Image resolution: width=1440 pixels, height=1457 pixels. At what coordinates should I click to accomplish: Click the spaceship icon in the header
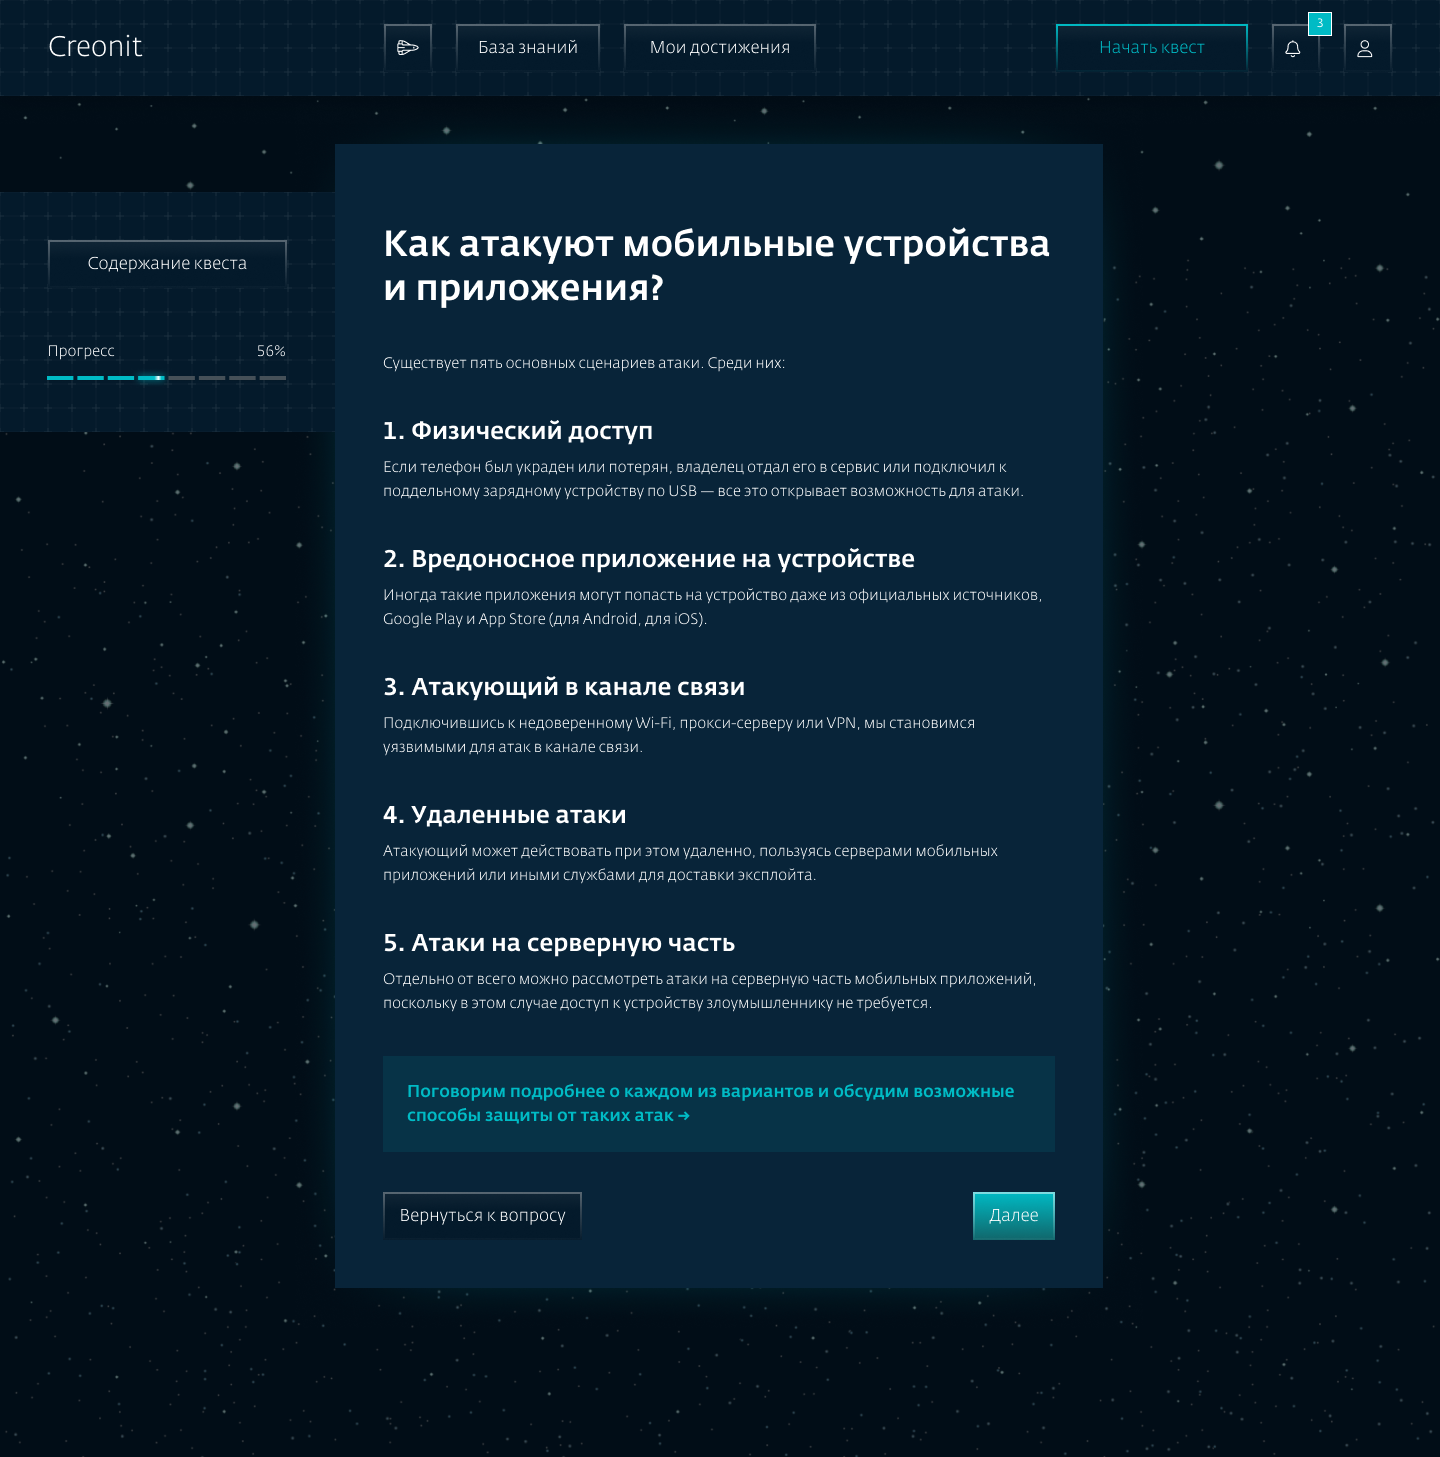click(408, 47)
